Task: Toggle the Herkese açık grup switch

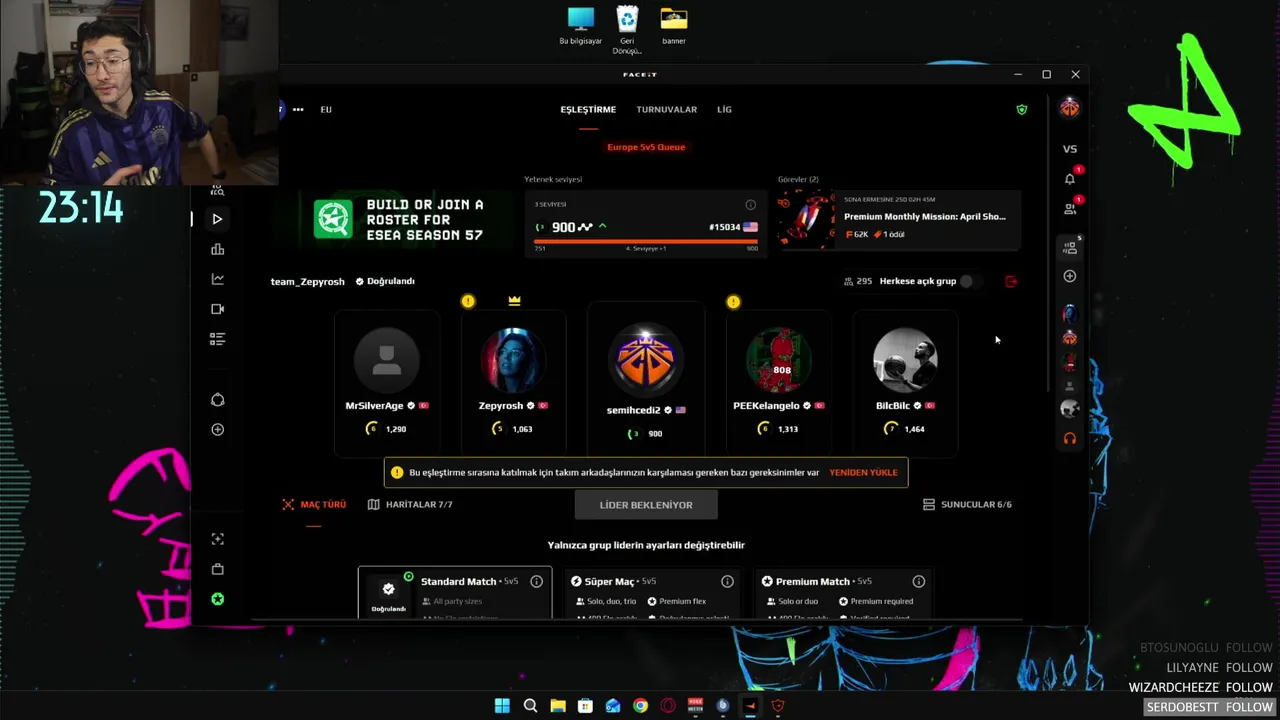Action: (970, 281)
